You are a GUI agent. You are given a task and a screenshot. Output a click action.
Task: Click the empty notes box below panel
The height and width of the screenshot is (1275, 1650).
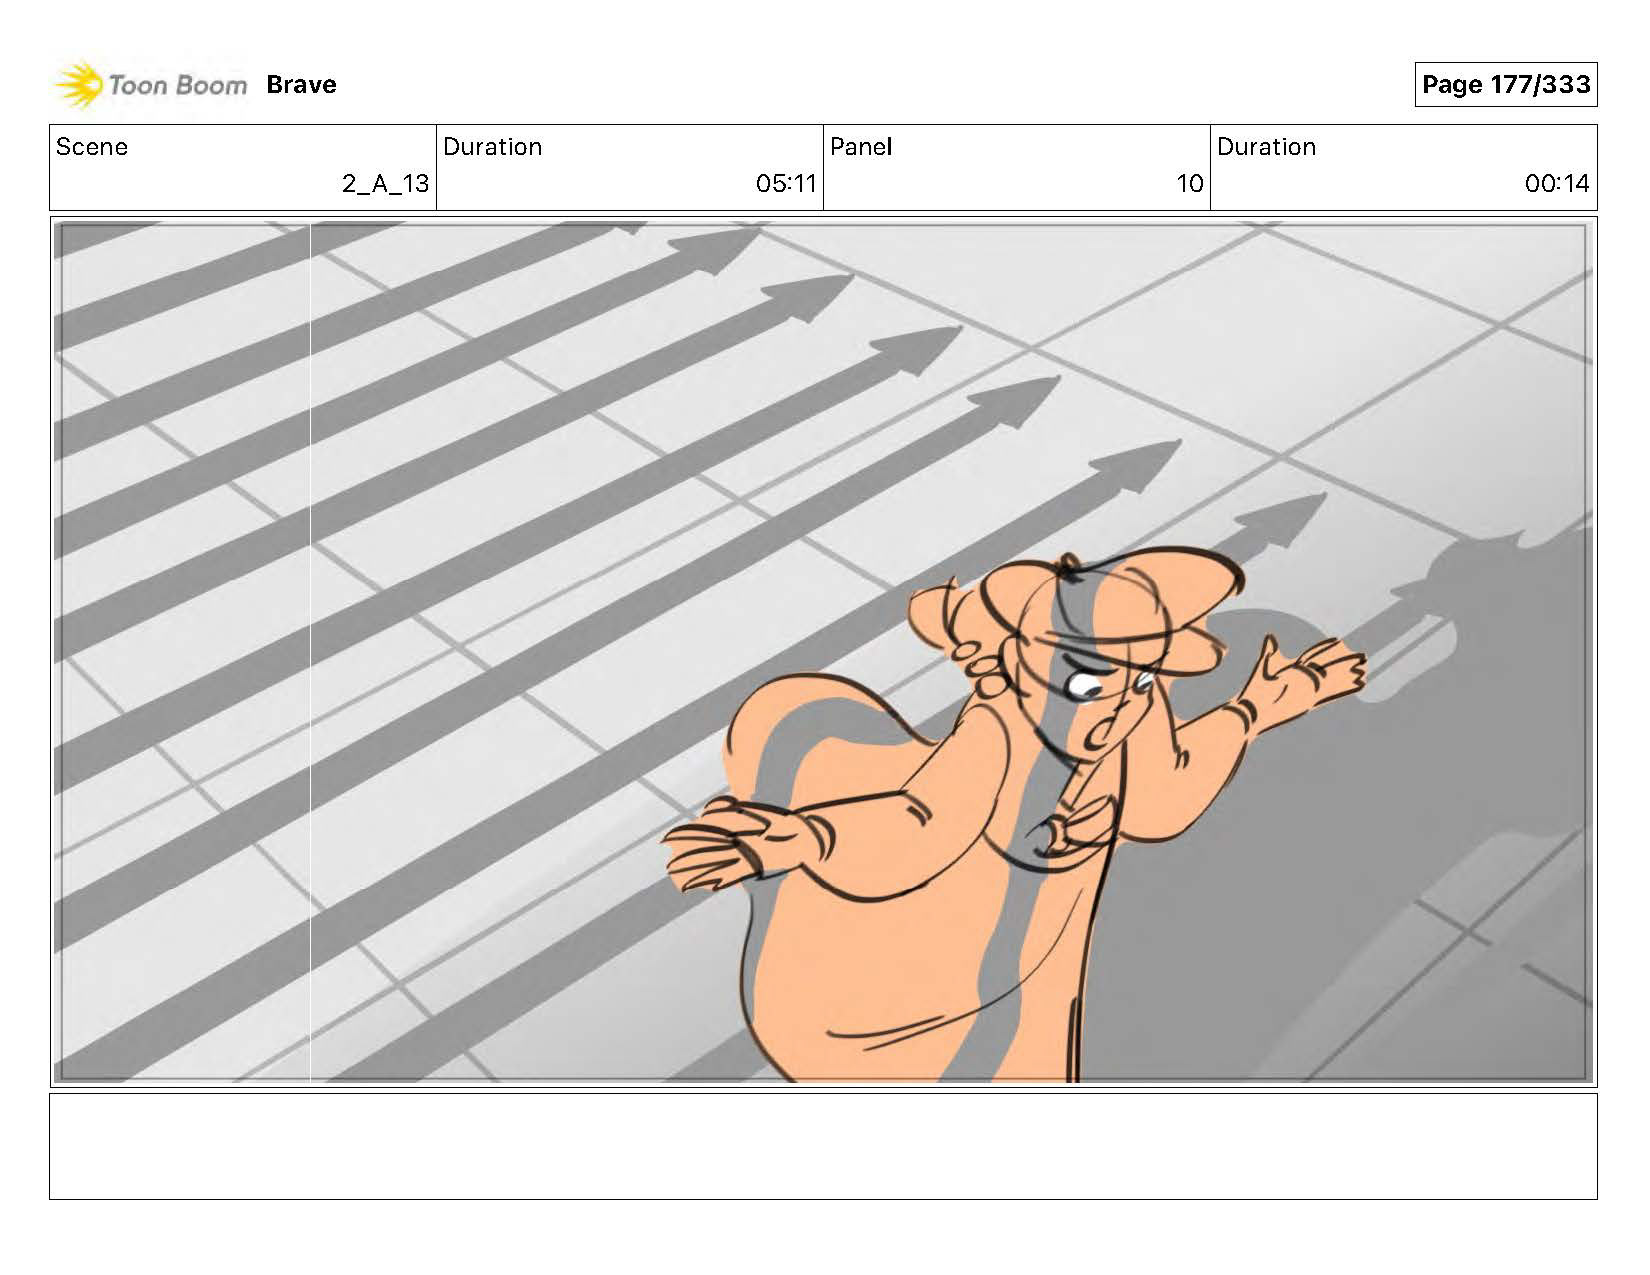point(823,1146)
